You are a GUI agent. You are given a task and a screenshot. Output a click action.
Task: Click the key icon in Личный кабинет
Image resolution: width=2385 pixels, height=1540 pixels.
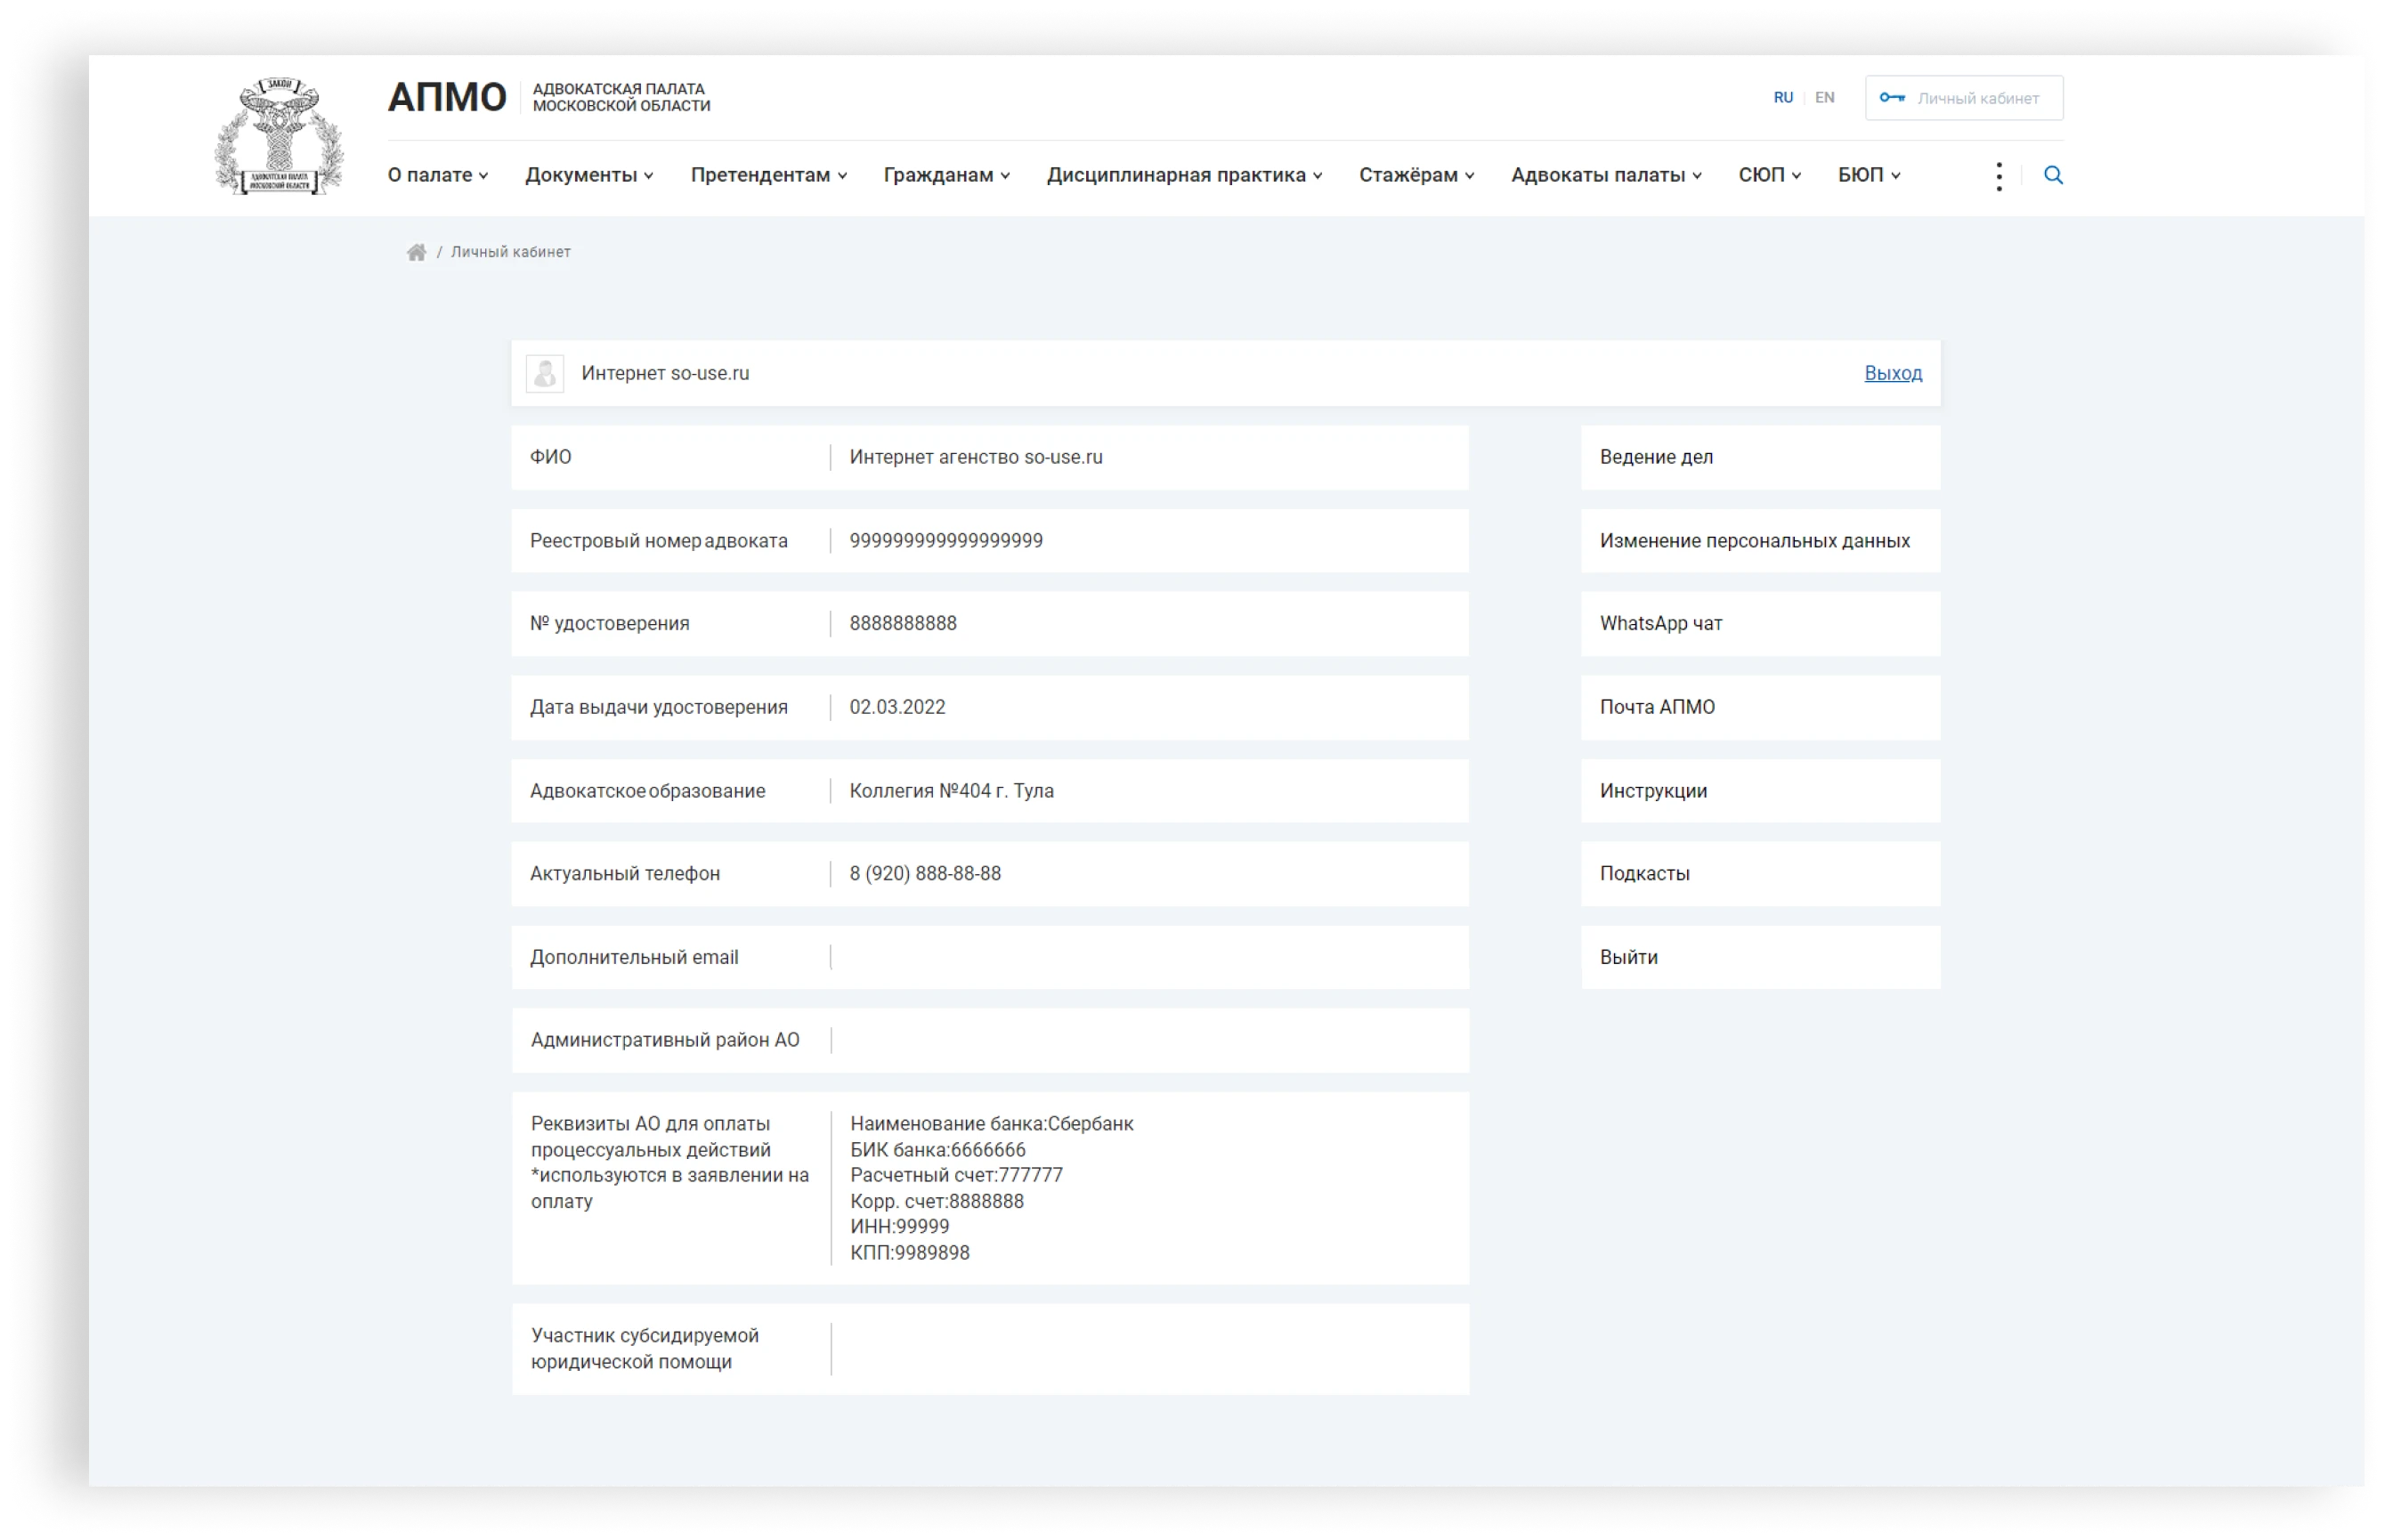pos(1892,98)
